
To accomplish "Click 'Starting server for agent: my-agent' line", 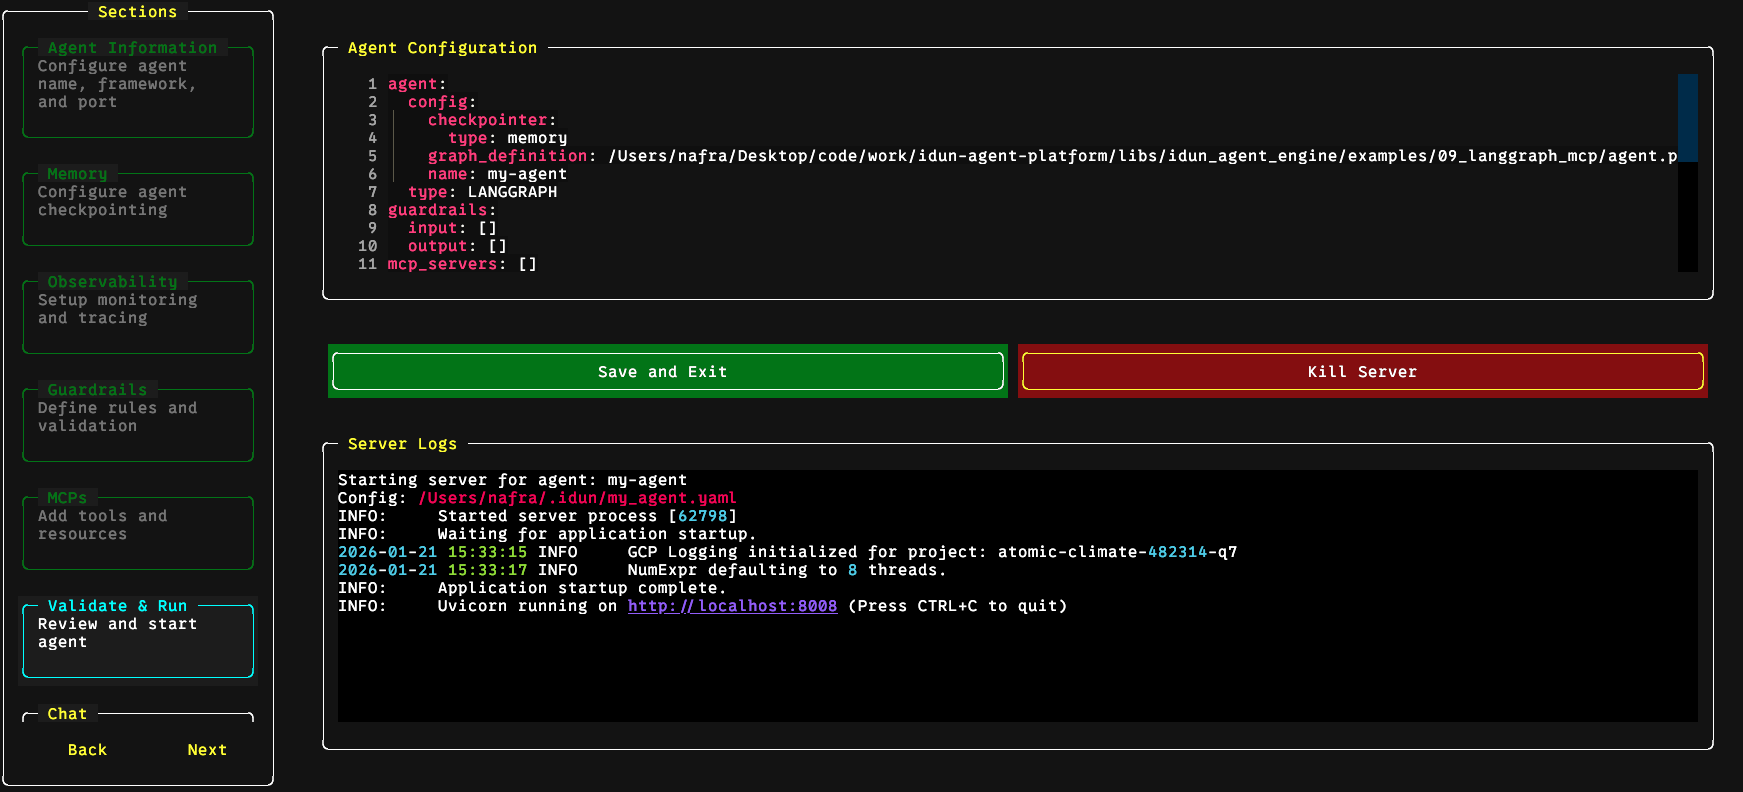I will point(512,480).
